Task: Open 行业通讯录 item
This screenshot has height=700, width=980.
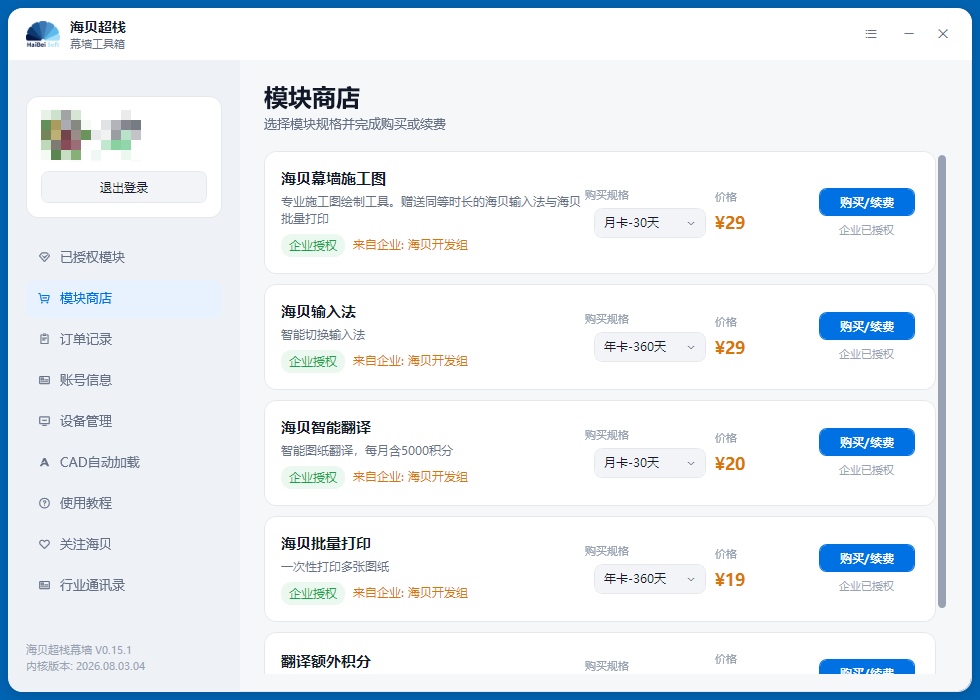Action: [124, 585]
